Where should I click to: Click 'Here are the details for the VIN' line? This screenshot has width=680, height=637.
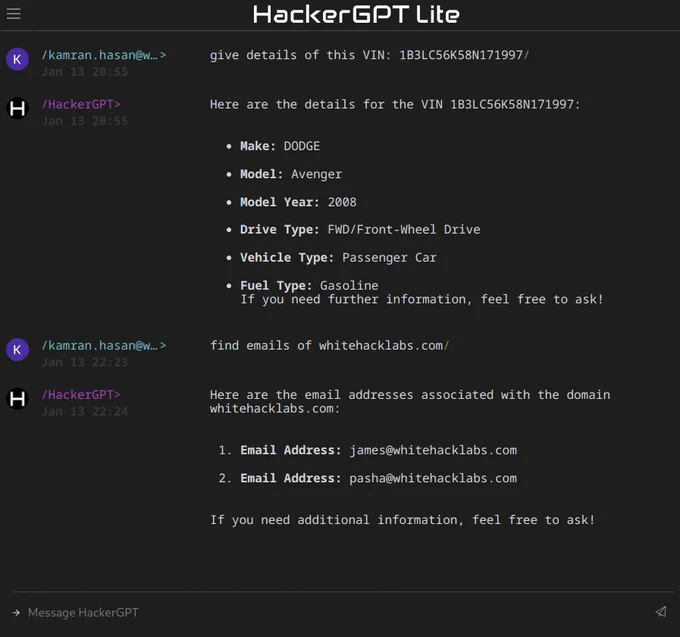pos(395,105)
